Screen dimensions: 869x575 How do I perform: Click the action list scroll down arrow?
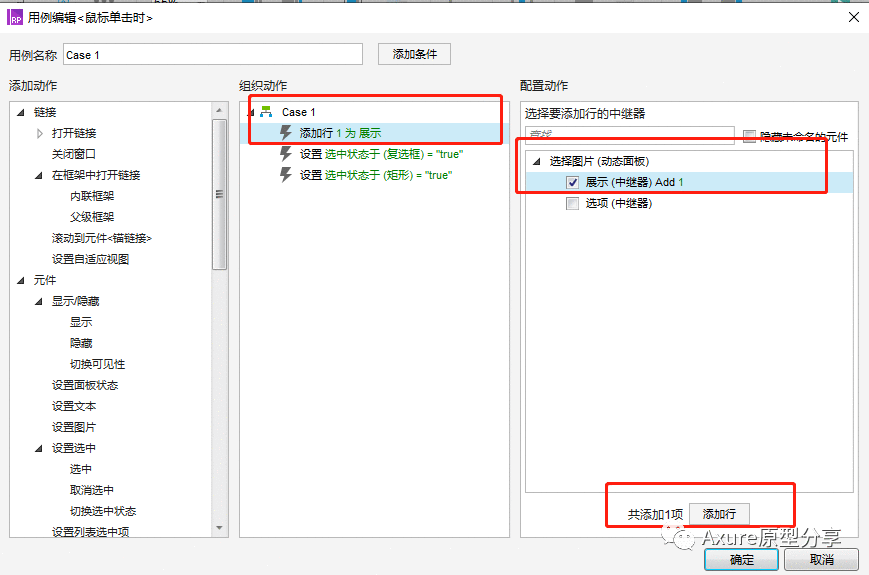click(x=219, y=528)
